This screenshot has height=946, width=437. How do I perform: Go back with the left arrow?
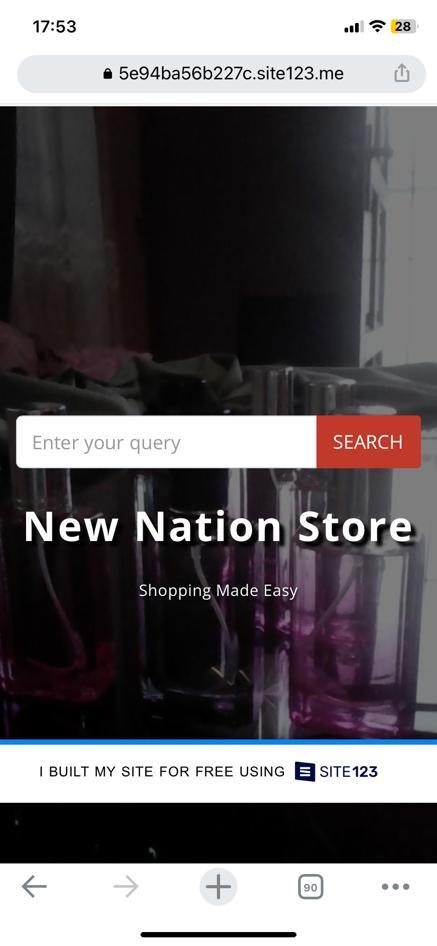click(x=34, y=886)
